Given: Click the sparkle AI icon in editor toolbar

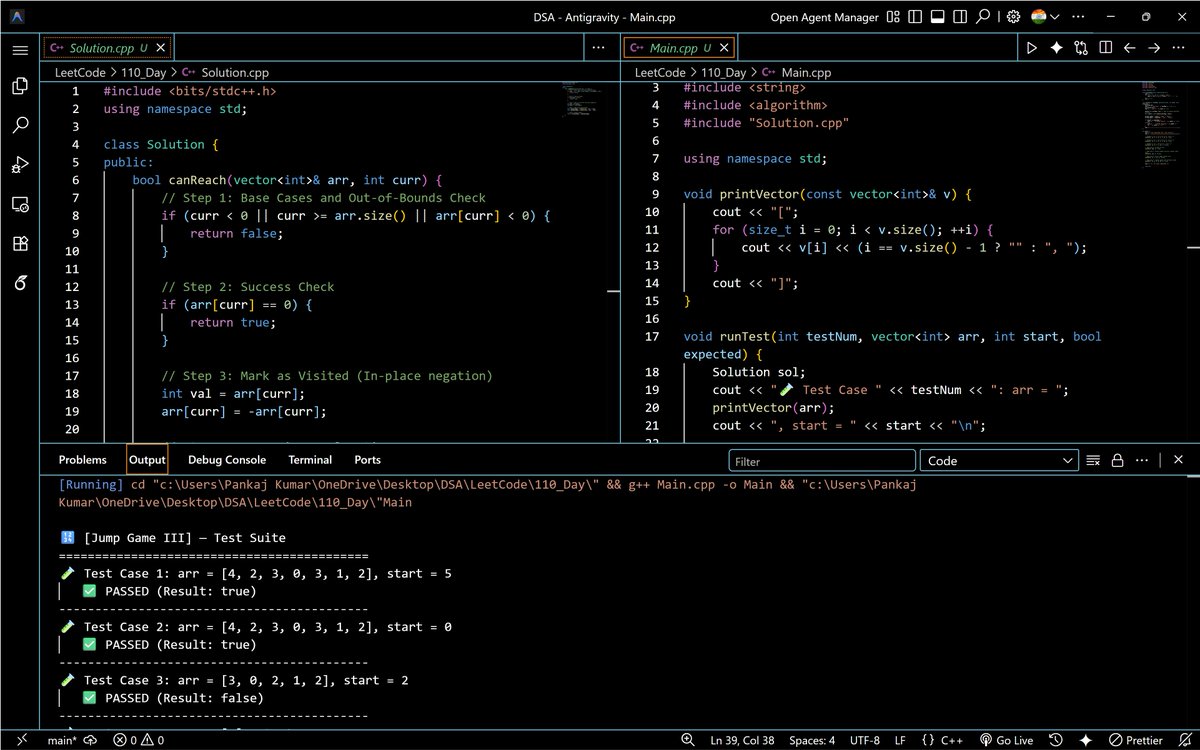Looking at the screenshot, I should 1056,48.
